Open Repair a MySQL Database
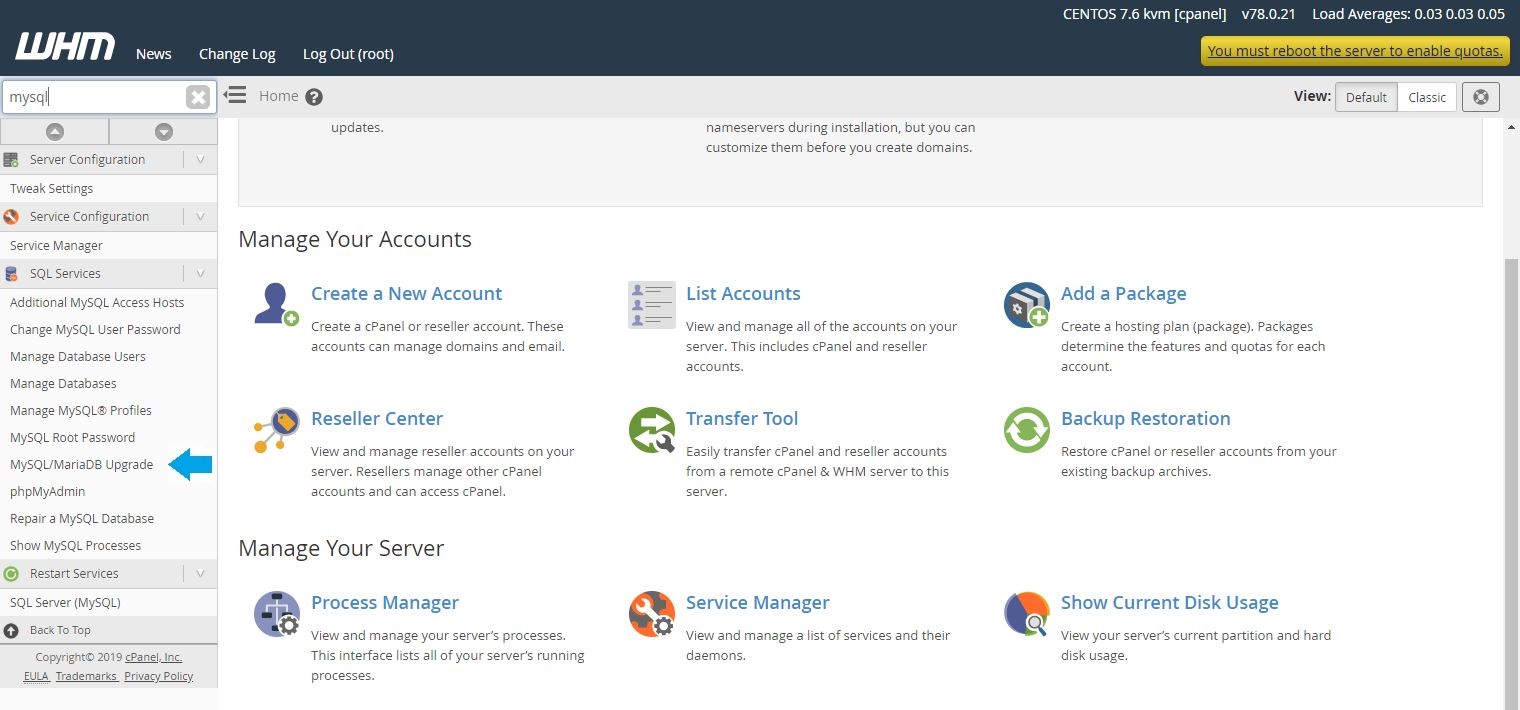 pos(82,519)
